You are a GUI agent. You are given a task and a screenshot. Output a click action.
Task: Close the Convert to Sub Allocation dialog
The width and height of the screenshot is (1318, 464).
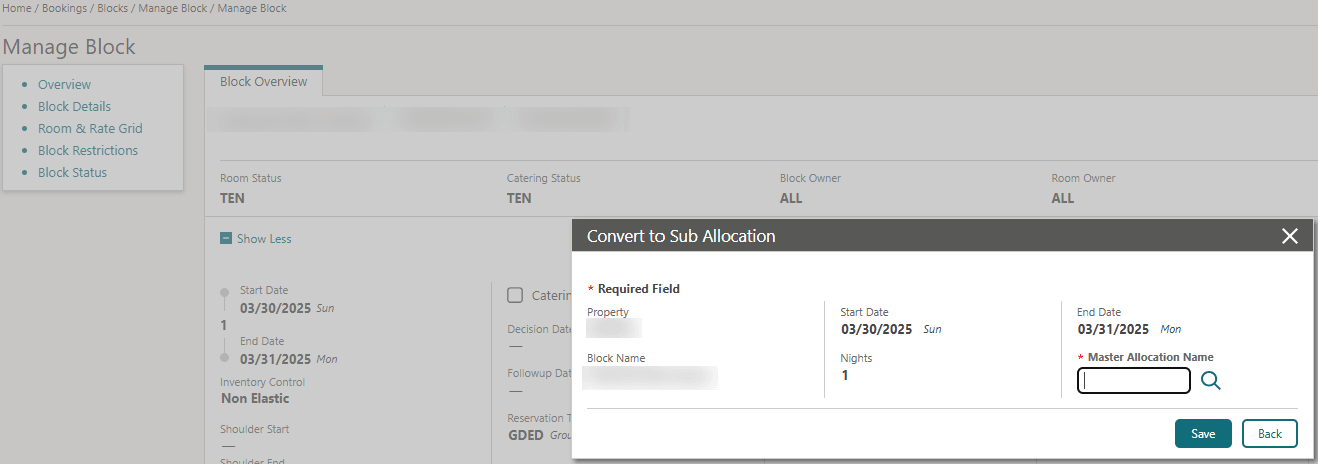click(x=1289, y=236)
